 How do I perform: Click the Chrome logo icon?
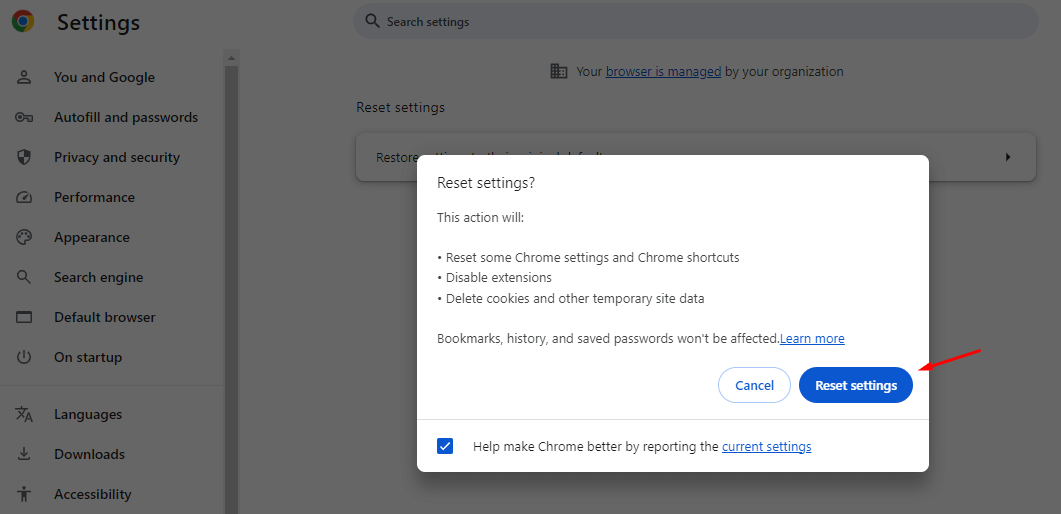22,21
